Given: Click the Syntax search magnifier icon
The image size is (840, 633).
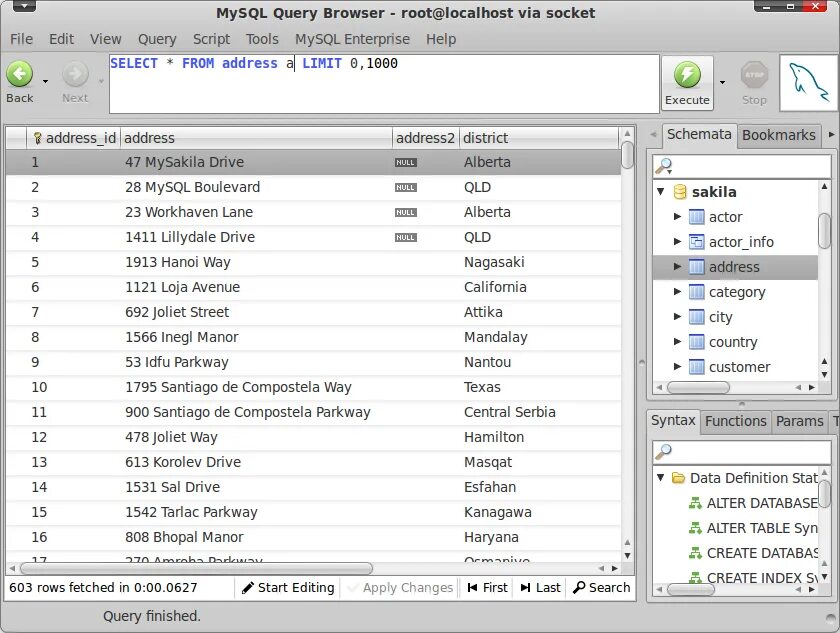Looking at the screenshot, I should click(x=664, y=452).
